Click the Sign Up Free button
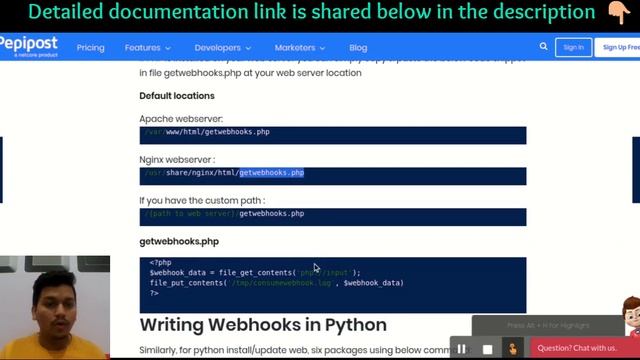 tap(617, 47)
